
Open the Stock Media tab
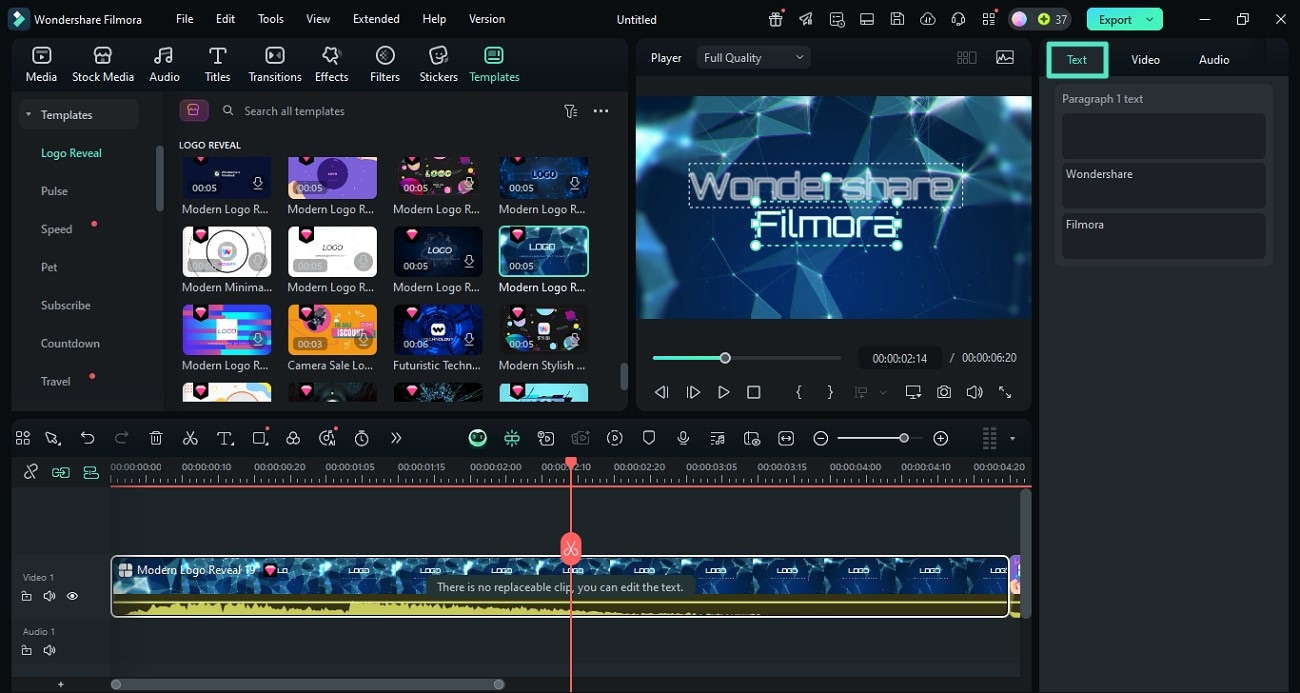click(102, 65)
